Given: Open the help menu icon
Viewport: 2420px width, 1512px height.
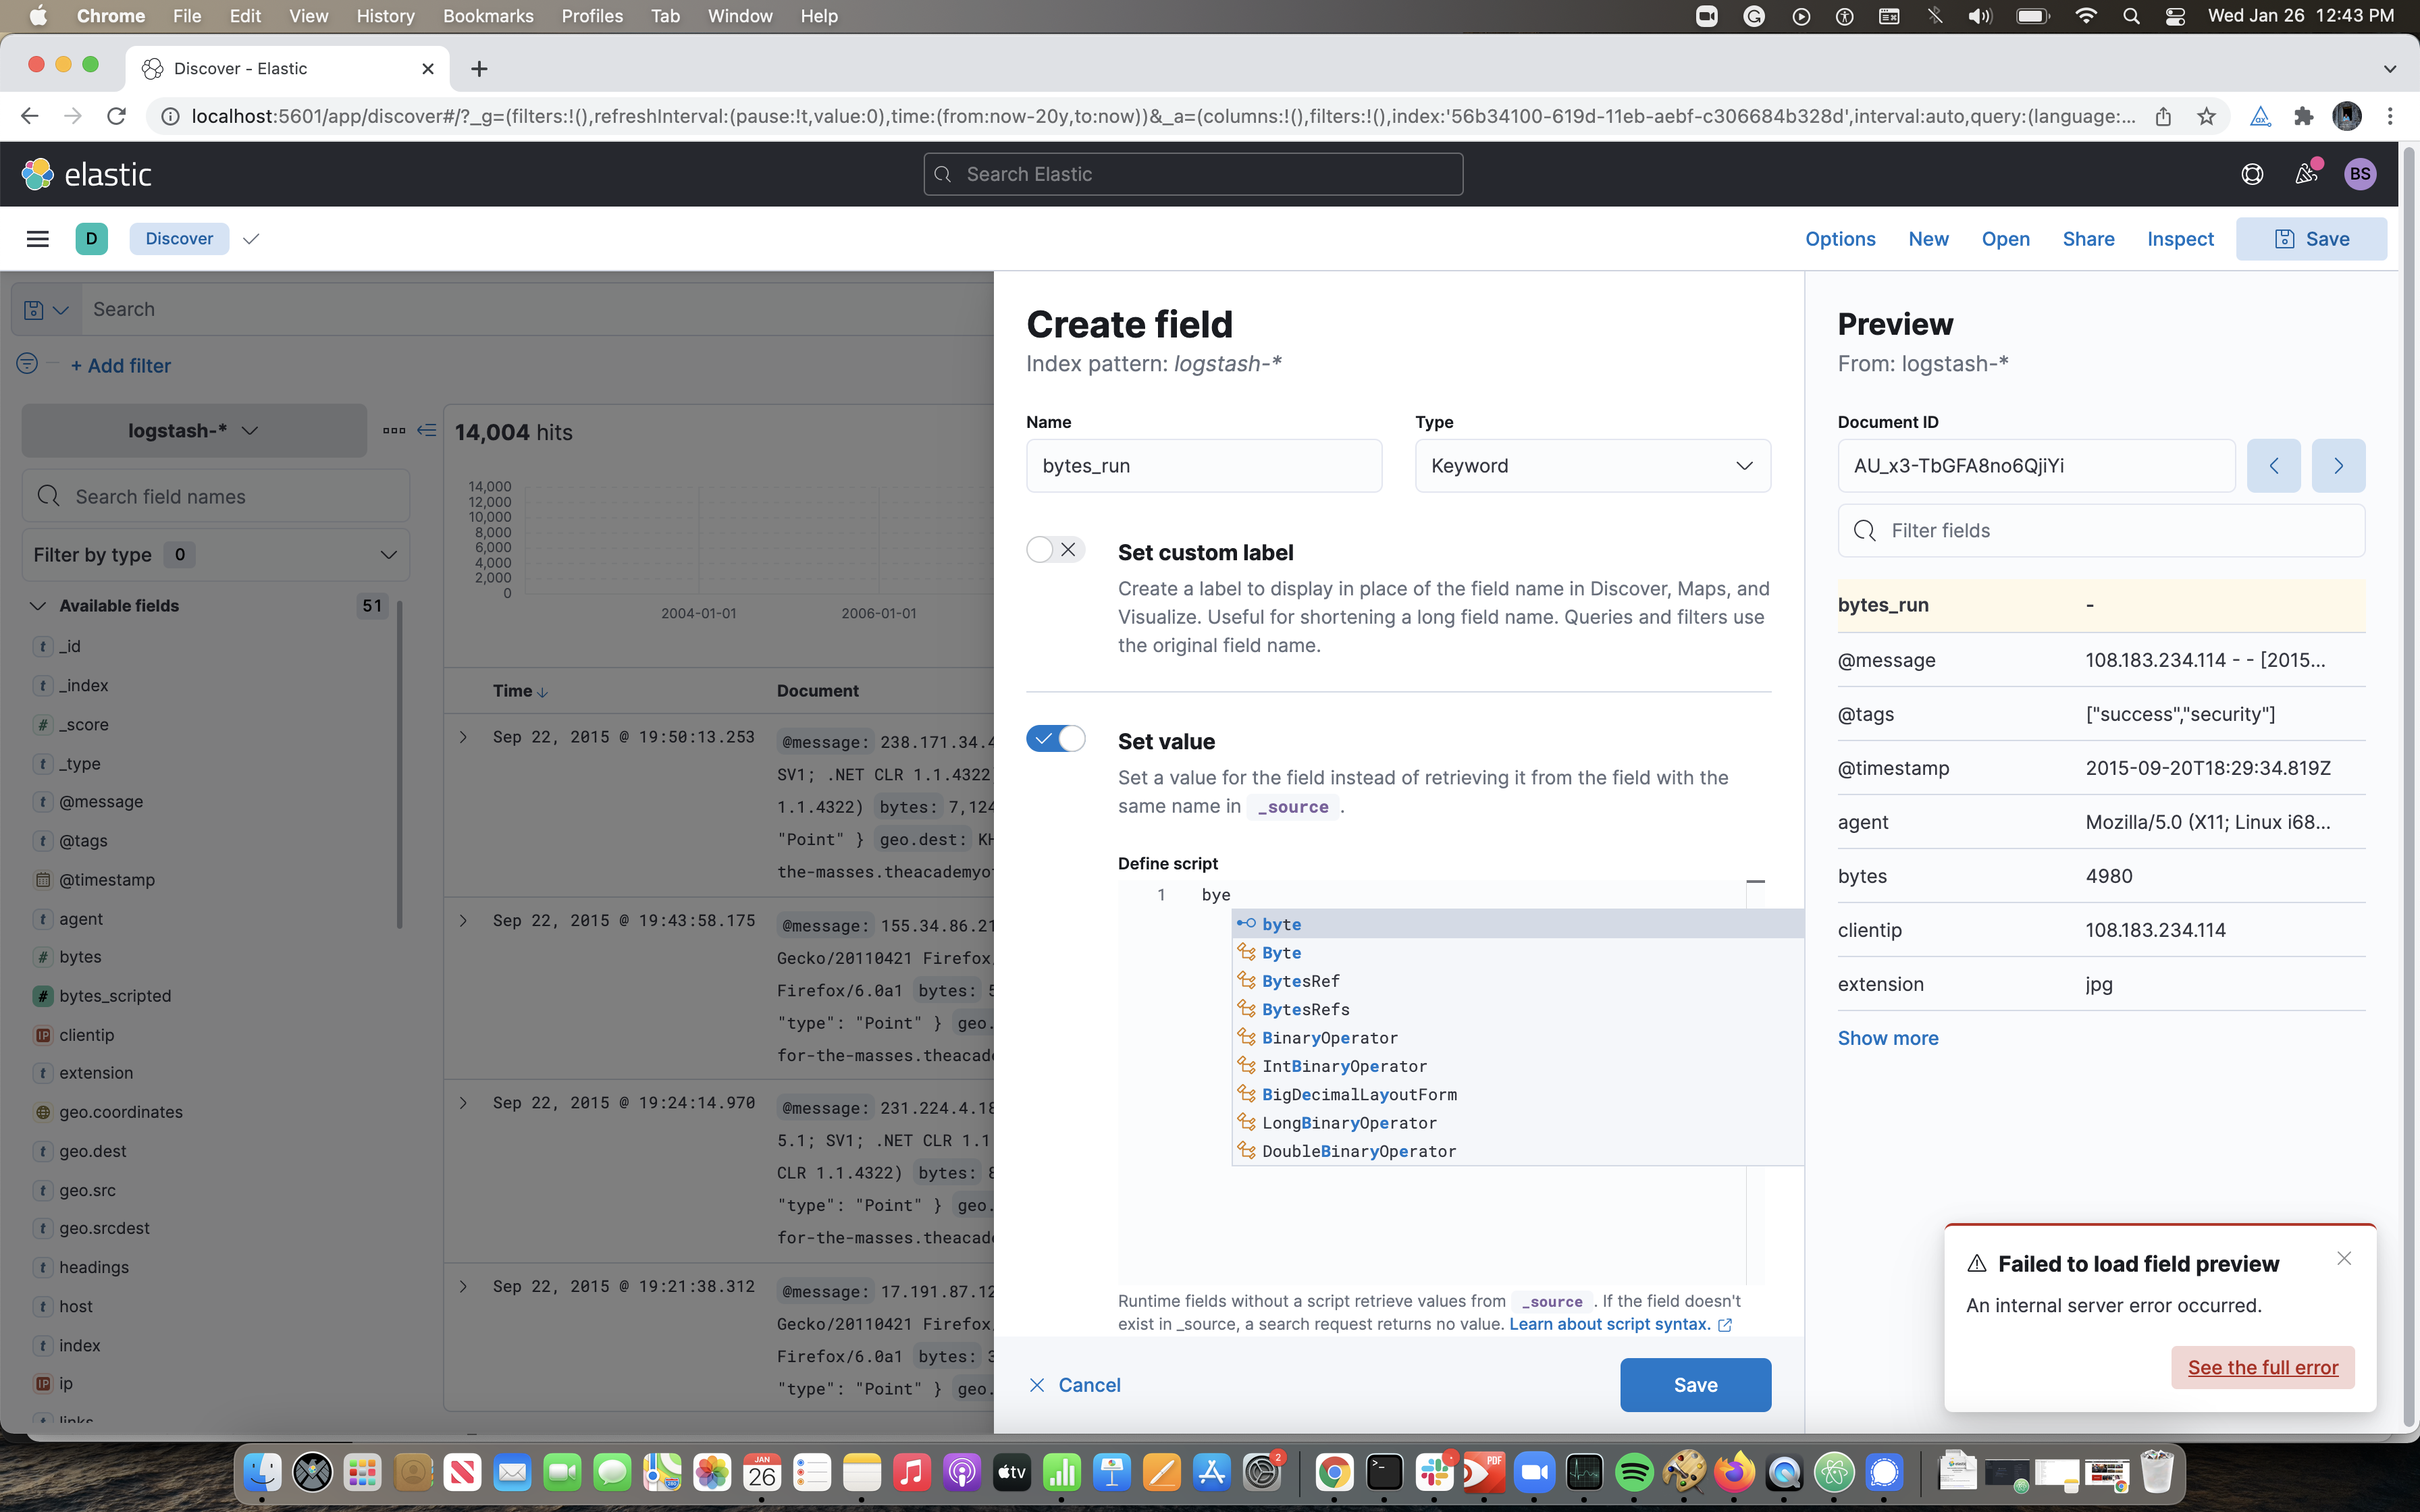Looking at the screenshot, I should click(2252, 174).
